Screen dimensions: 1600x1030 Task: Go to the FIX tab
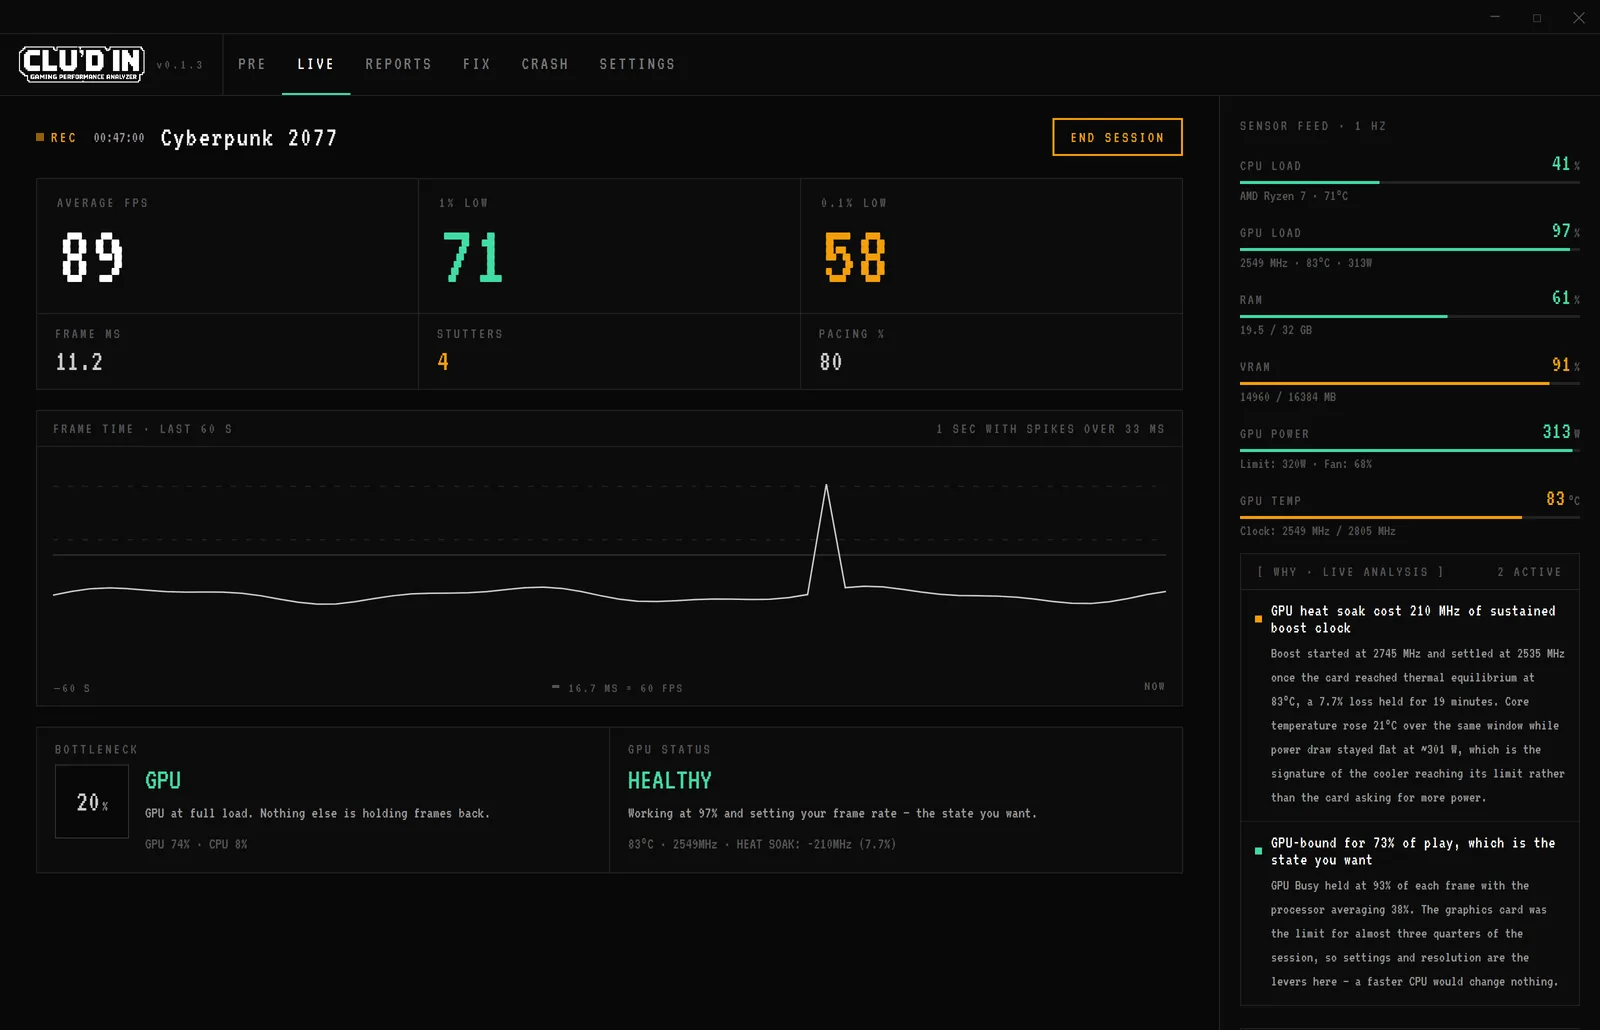tap(477, 64)
